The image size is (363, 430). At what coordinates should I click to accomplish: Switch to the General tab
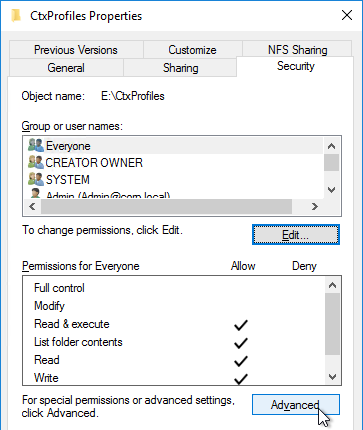tap(66, 68)
